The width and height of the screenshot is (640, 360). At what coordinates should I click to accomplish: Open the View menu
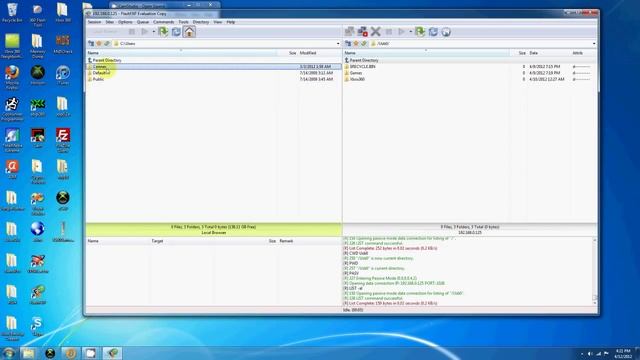tap(218, 22)
